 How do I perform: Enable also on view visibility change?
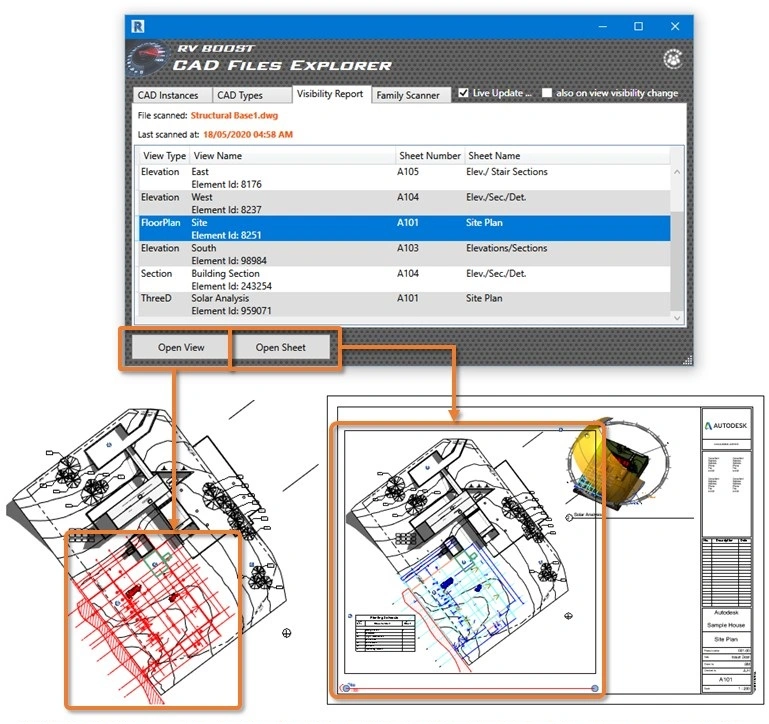click(547, 93)
